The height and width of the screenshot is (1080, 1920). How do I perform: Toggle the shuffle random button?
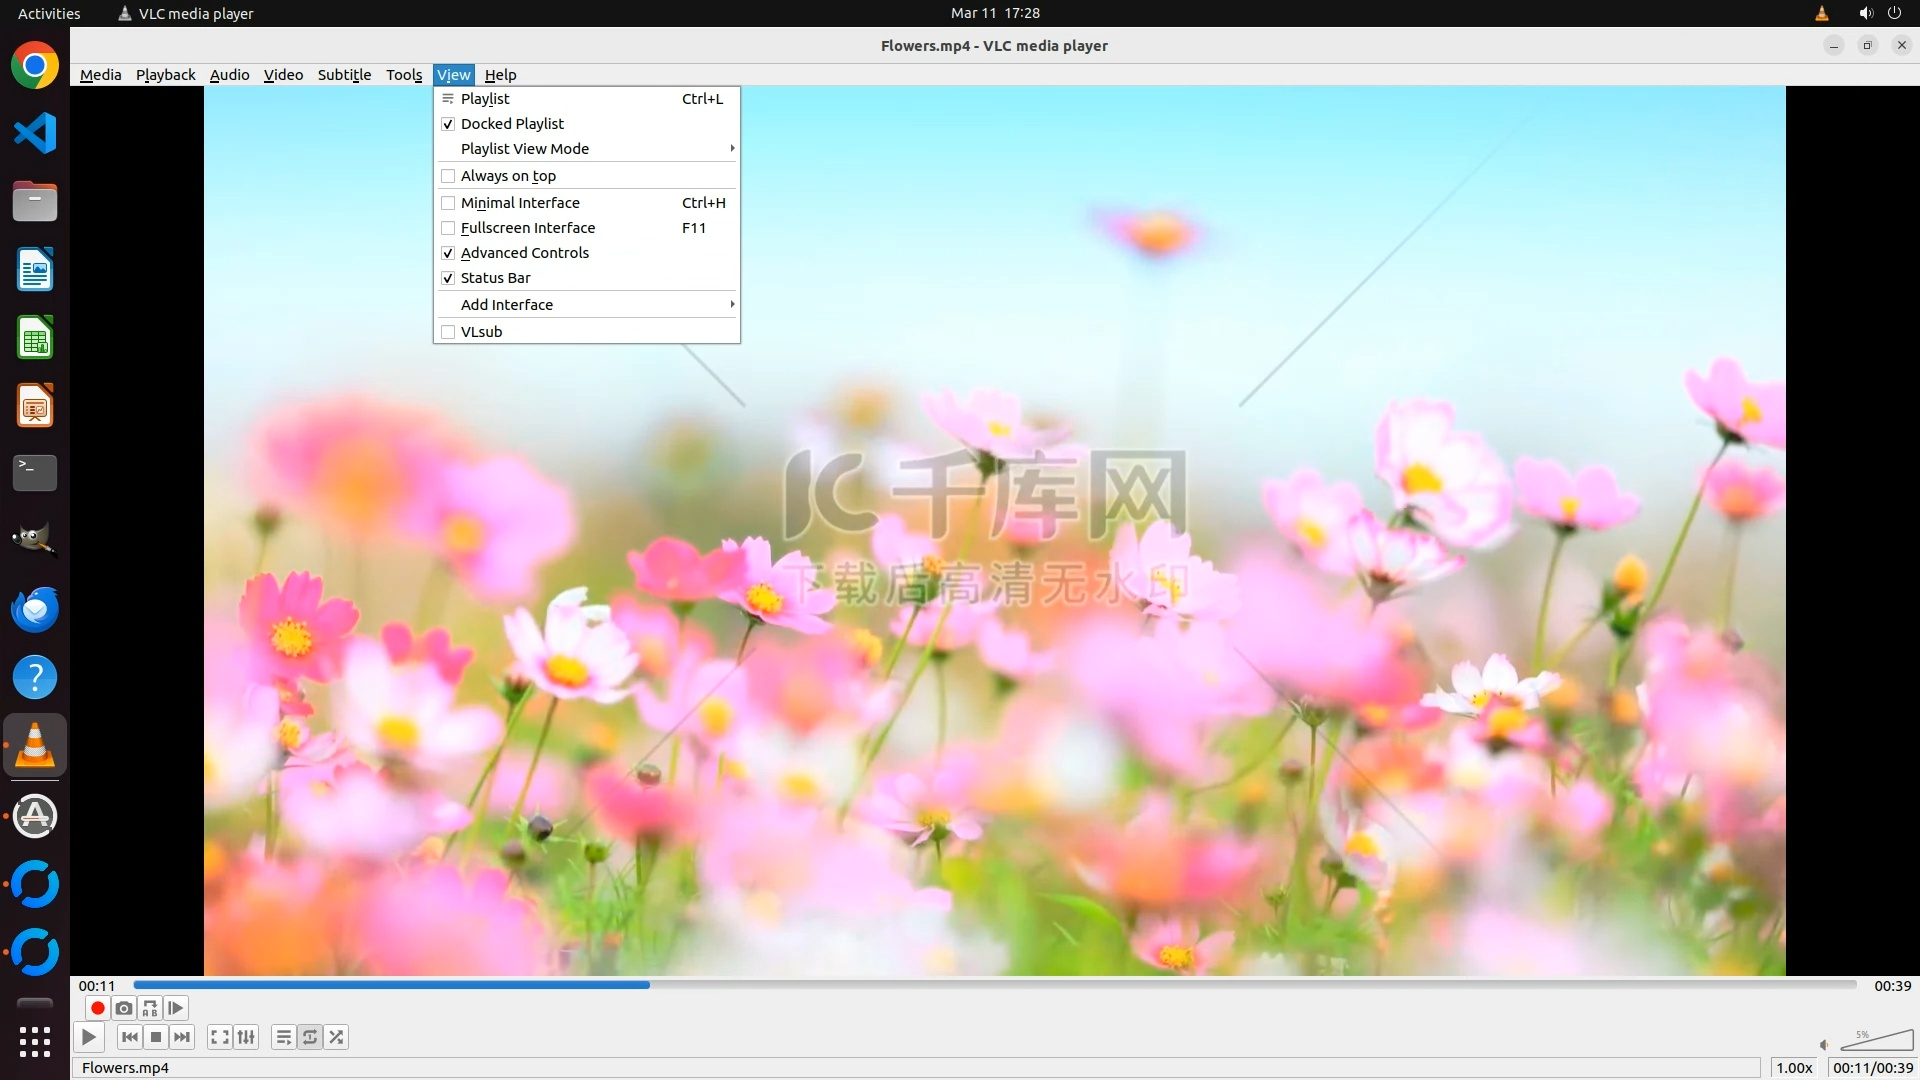click(x=337, y=1037)
